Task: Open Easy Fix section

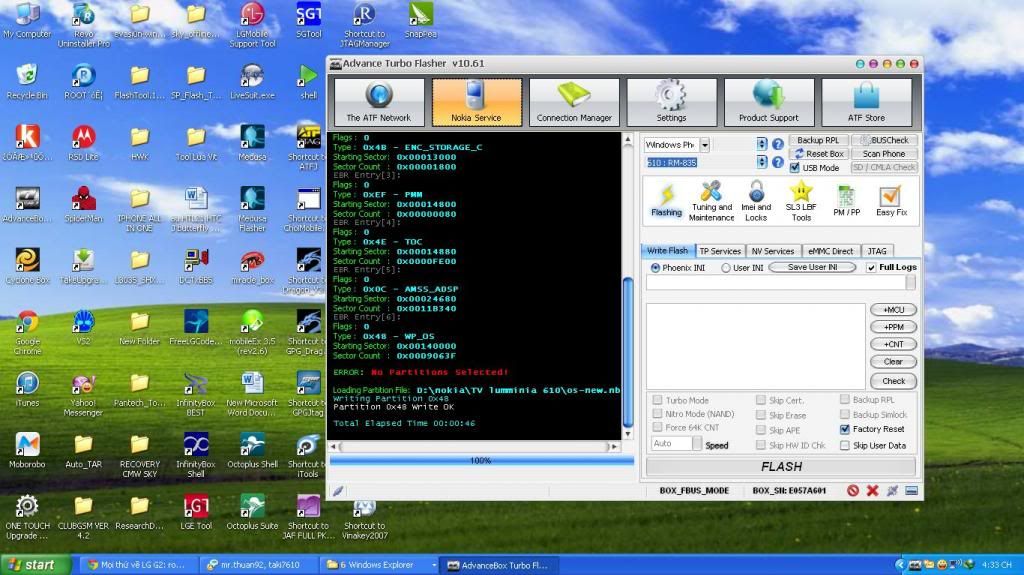Action: 891,201
